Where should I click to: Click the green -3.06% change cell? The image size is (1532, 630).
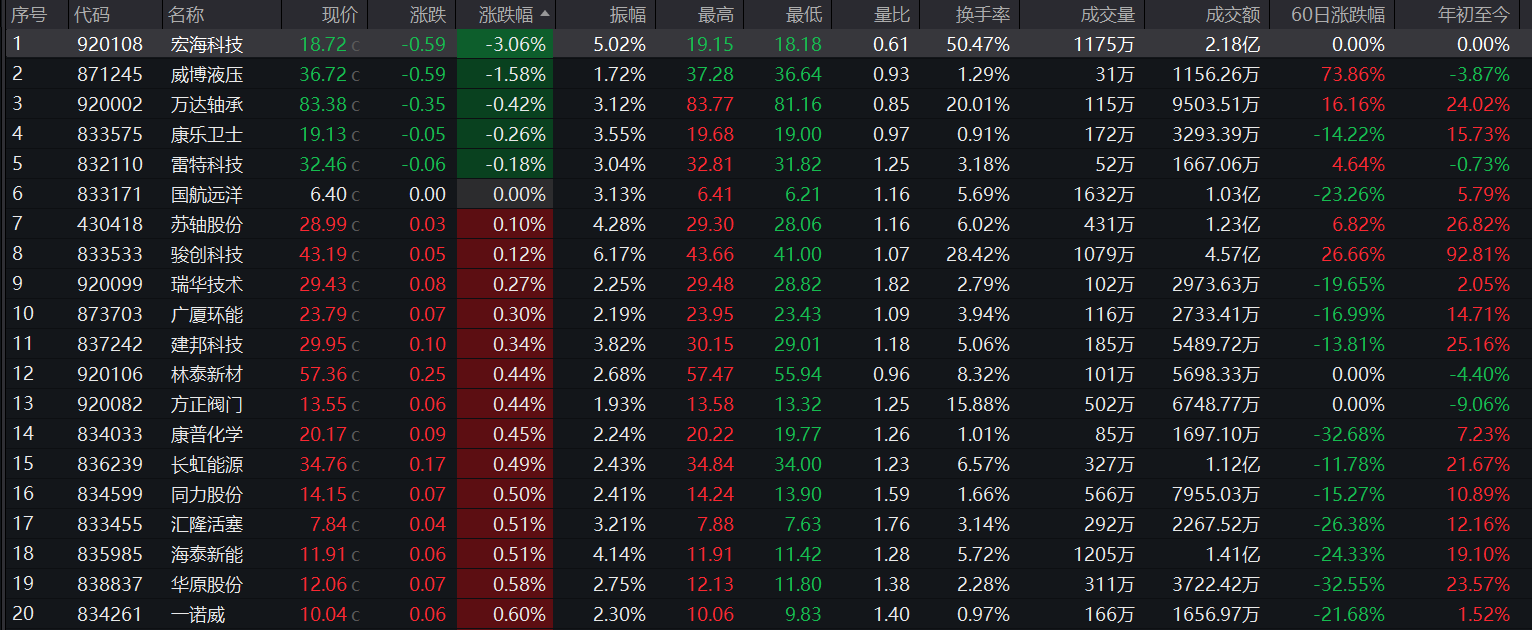505,44
